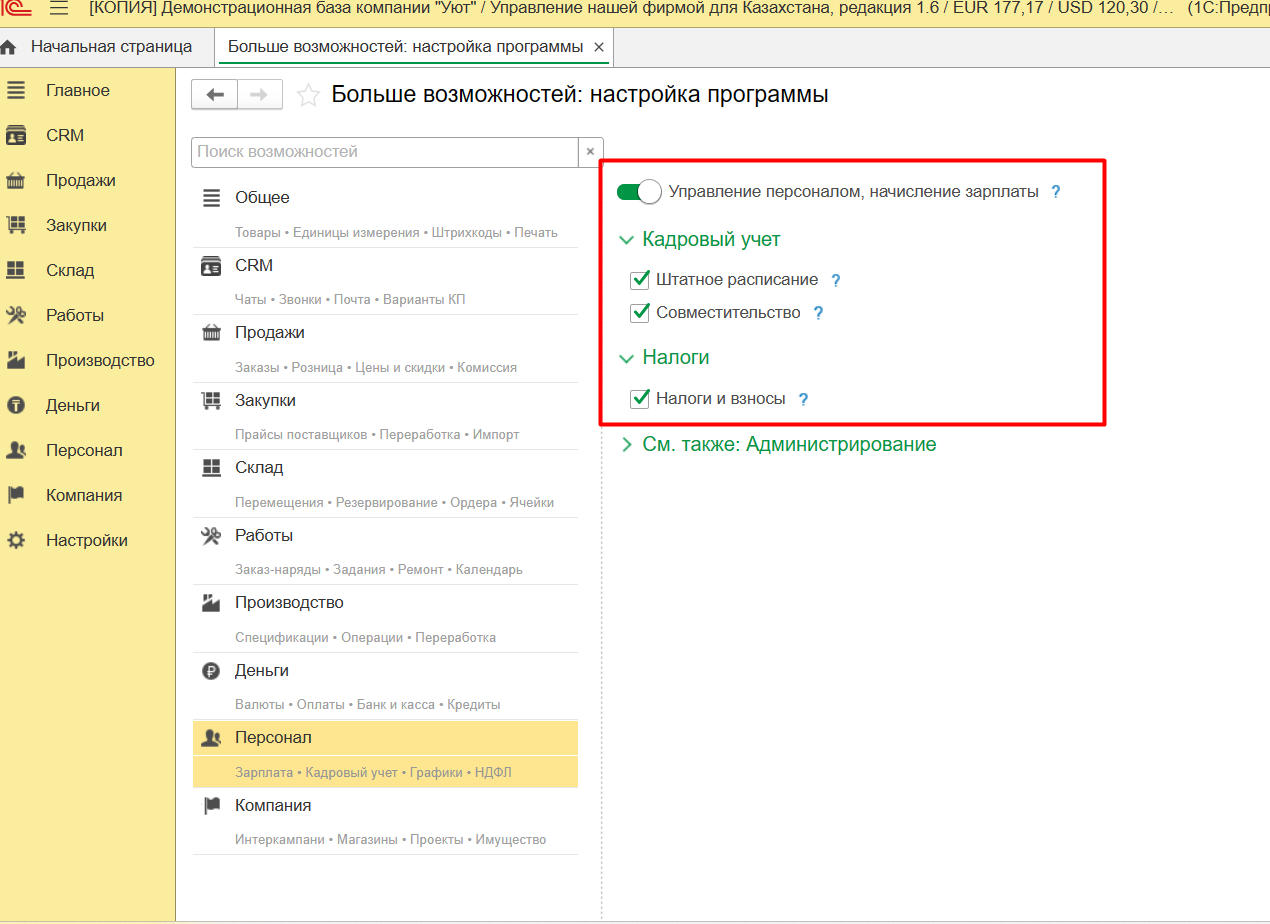The width and height of the screenshot is (1270, 924).
Task: Collapse the Налоги section
Action: [x=627, y=358]
